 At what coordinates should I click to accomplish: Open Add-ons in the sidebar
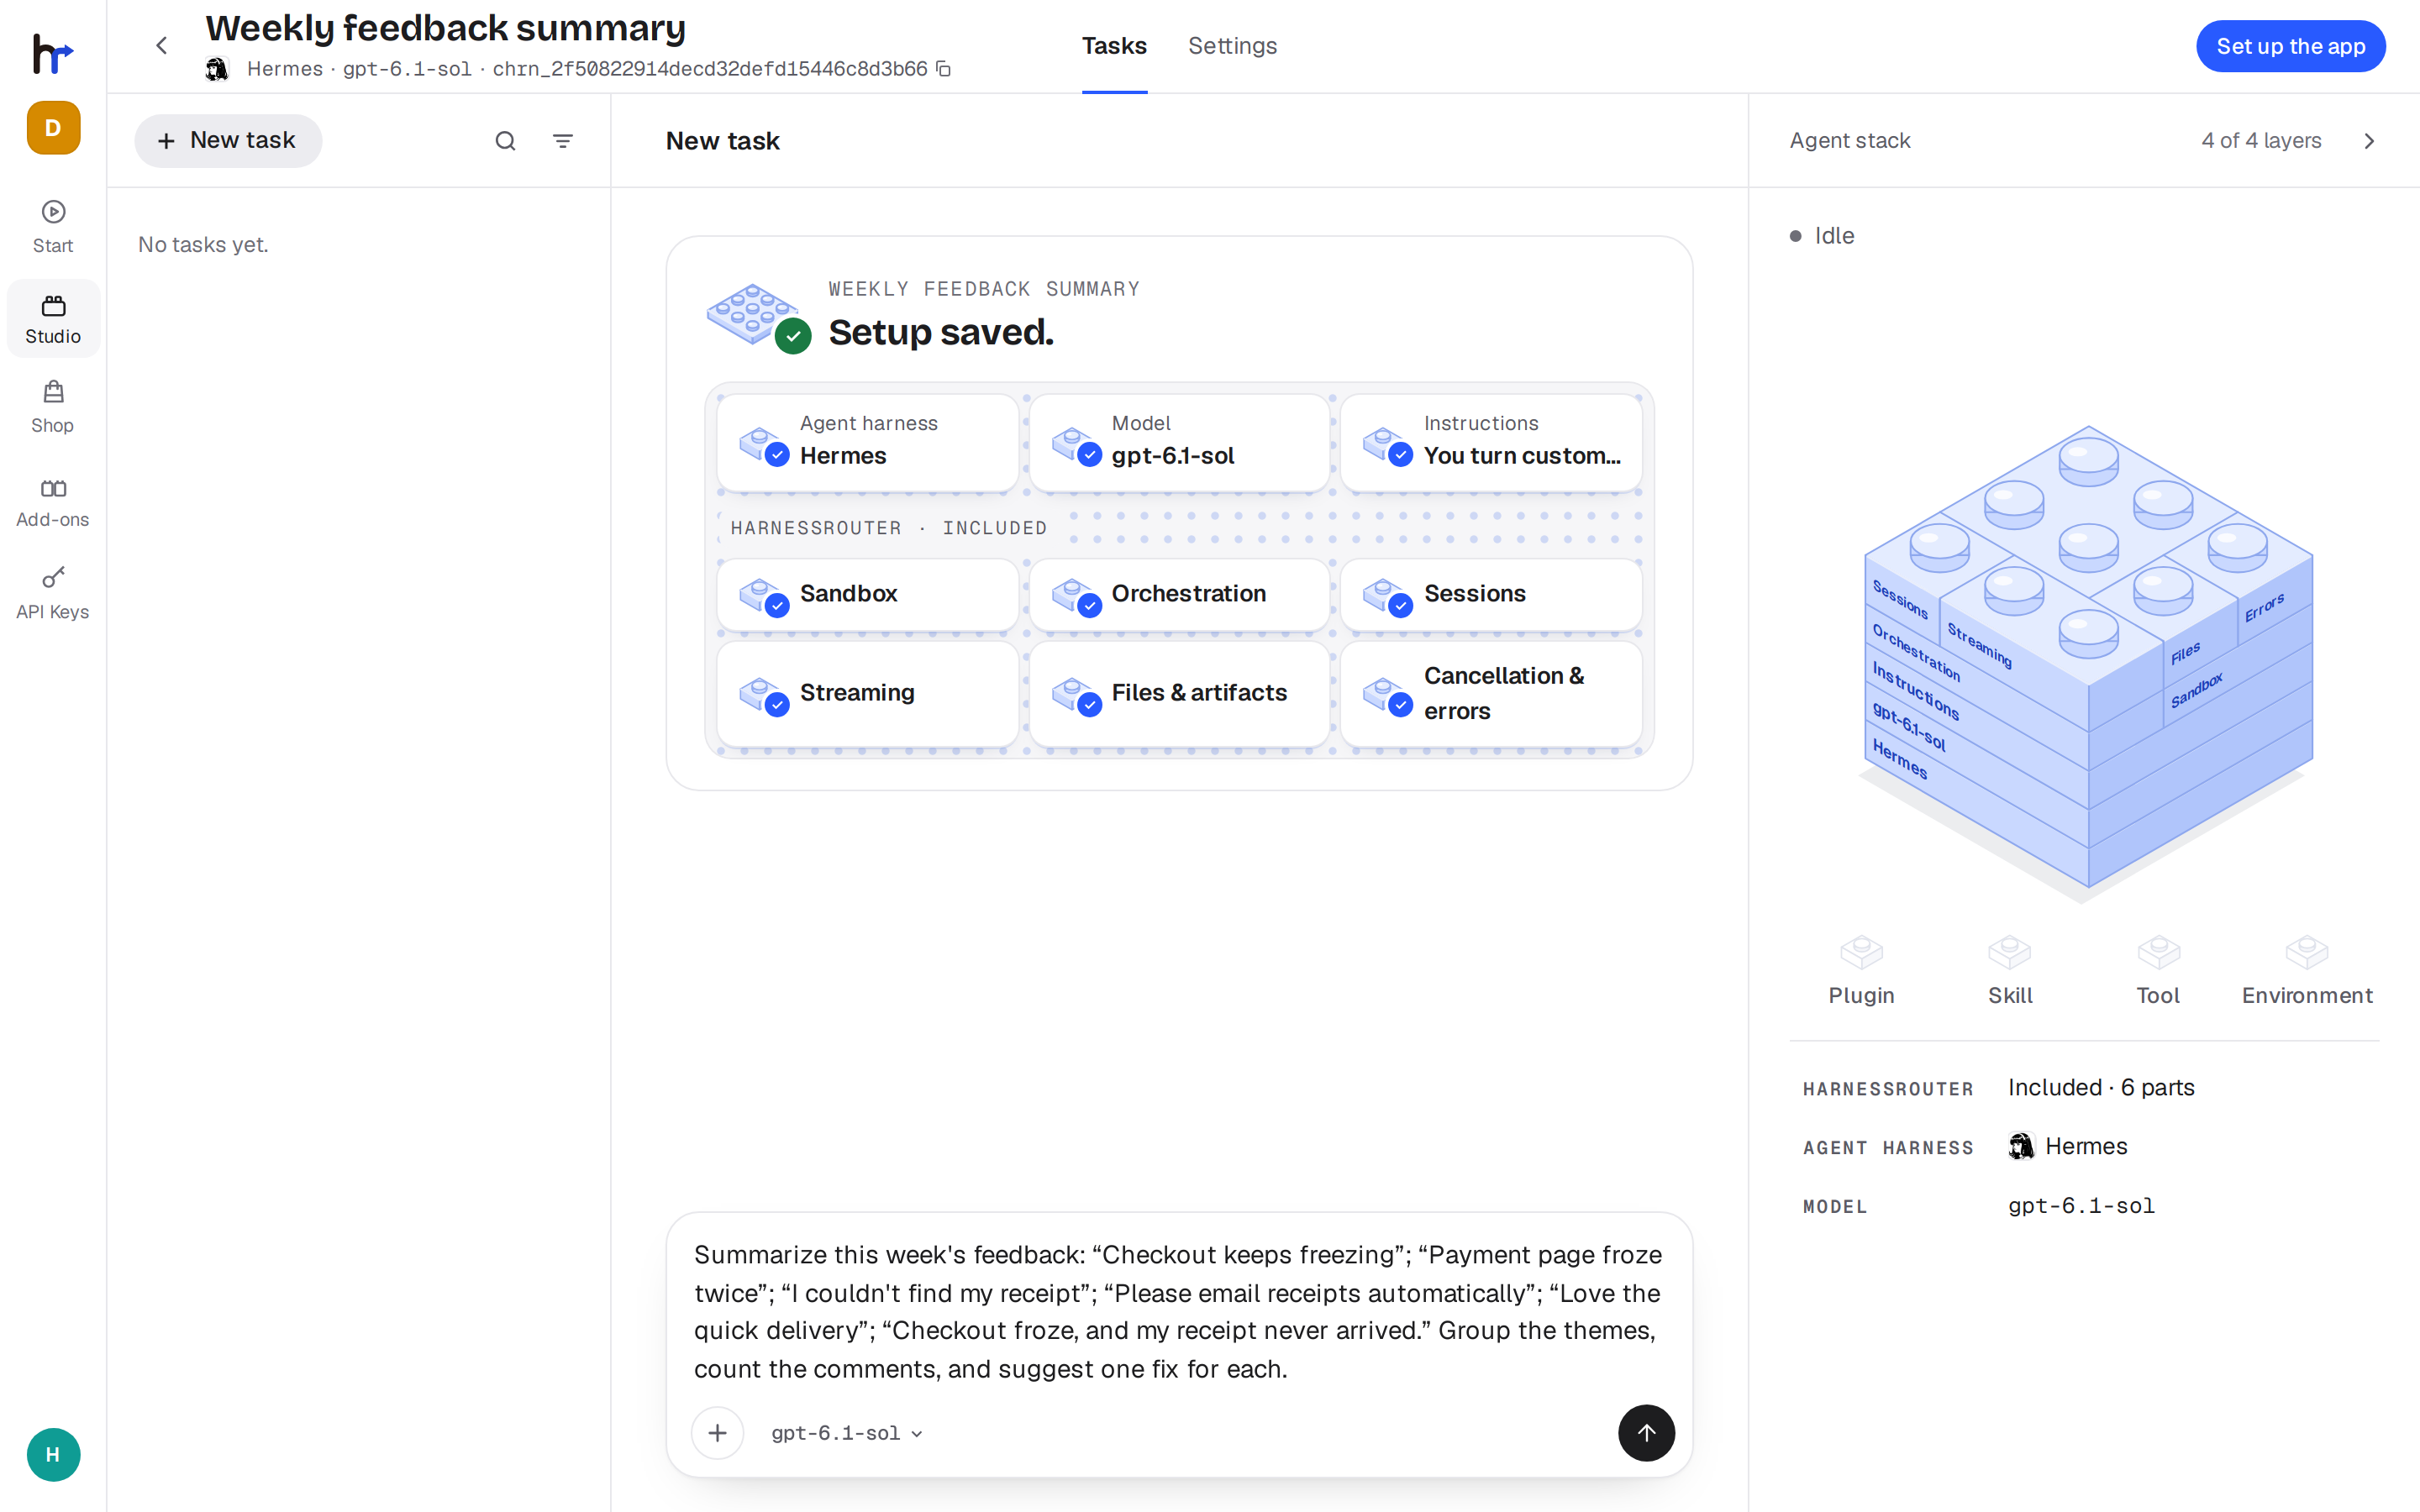[53, 502]
